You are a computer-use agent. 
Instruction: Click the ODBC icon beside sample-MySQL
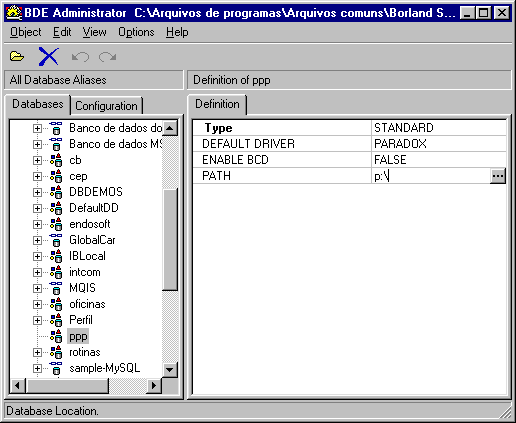pyautogui.click(x=56, y=368)
